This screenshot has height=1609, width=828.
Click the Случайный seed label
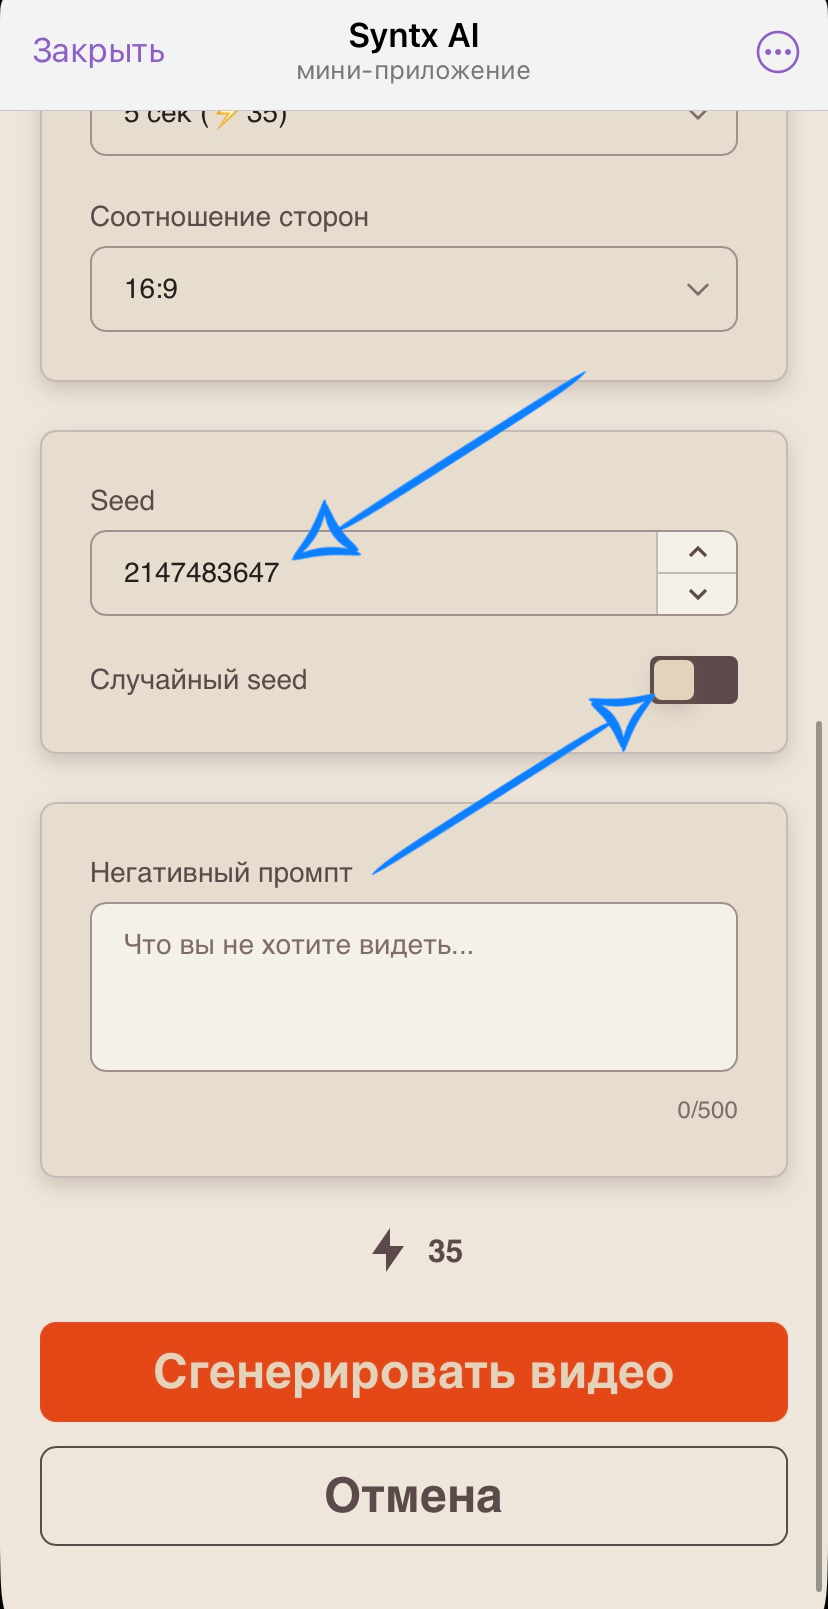pyautogui.click(x=198, y=680)
